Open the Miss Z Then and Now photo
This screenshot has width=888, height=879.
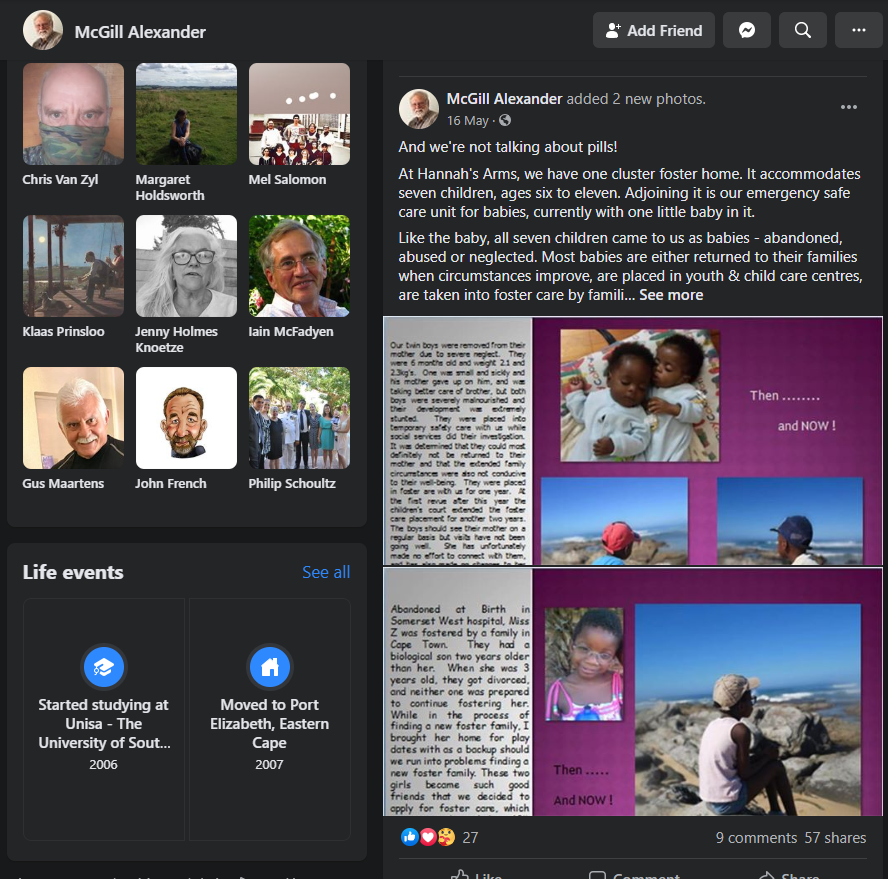click(633, 692)
